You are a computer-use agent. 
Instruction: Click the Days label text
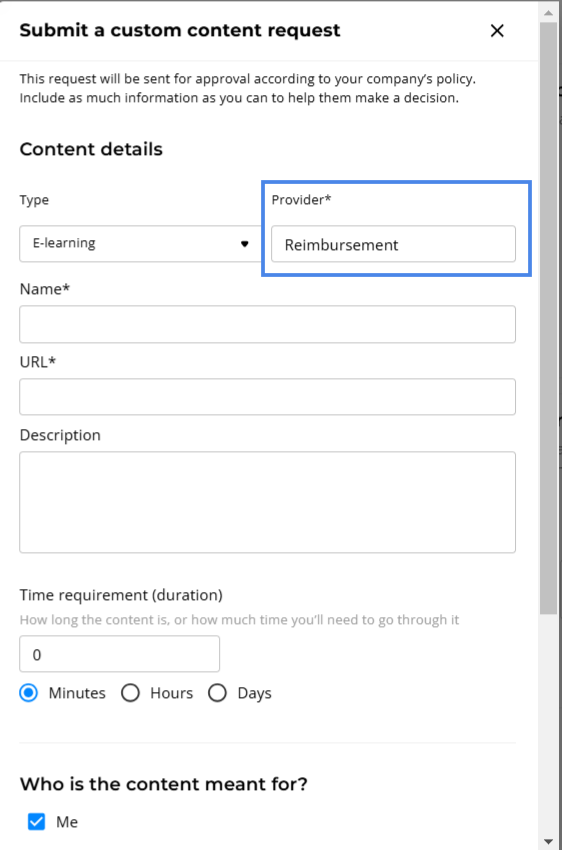point(254,693)
